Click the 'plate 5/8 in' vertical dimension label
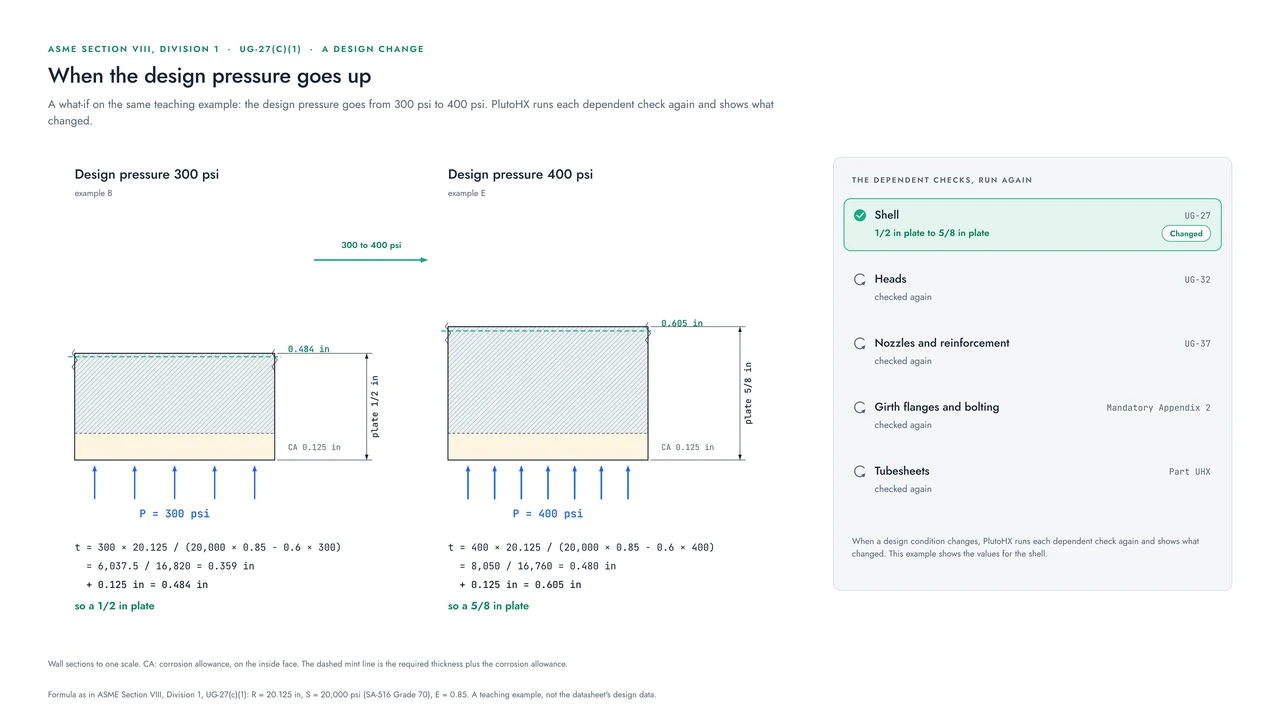Image resolution: width=1280 pixels, height=720 pixels. (x=748, y=393)
